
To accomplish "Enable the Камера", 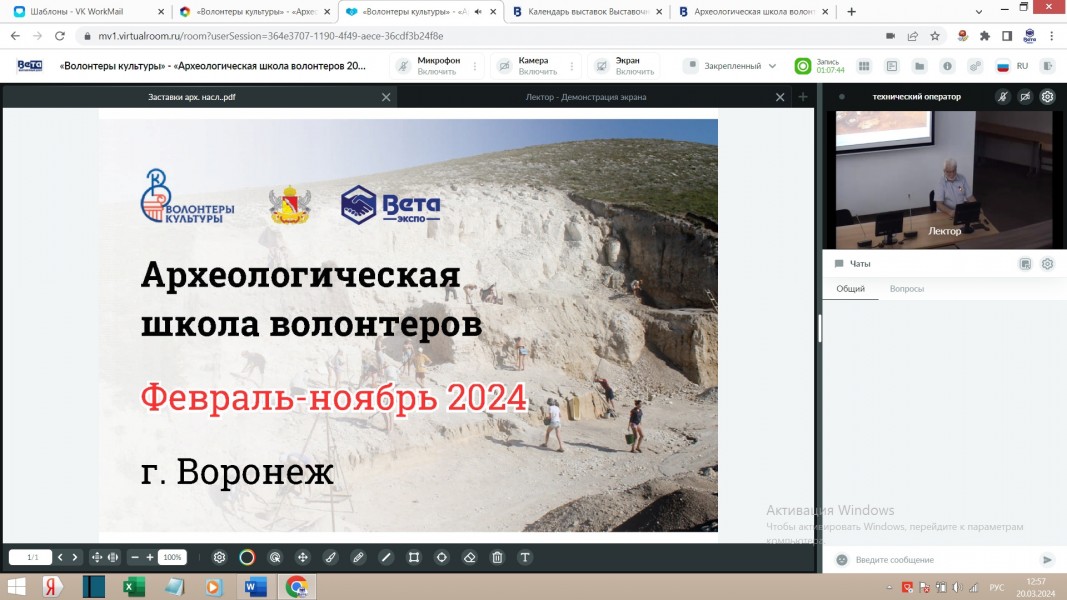I will coord(527,66).
